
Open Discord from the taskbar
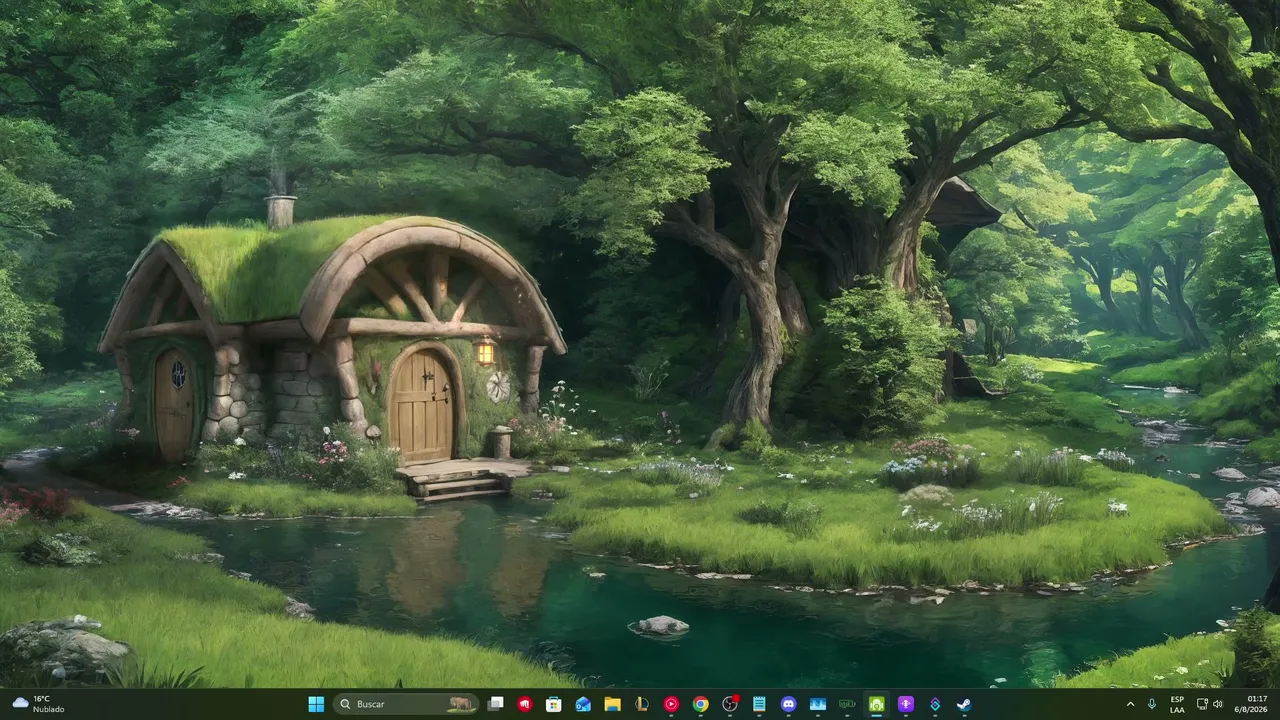click(788, 704)
